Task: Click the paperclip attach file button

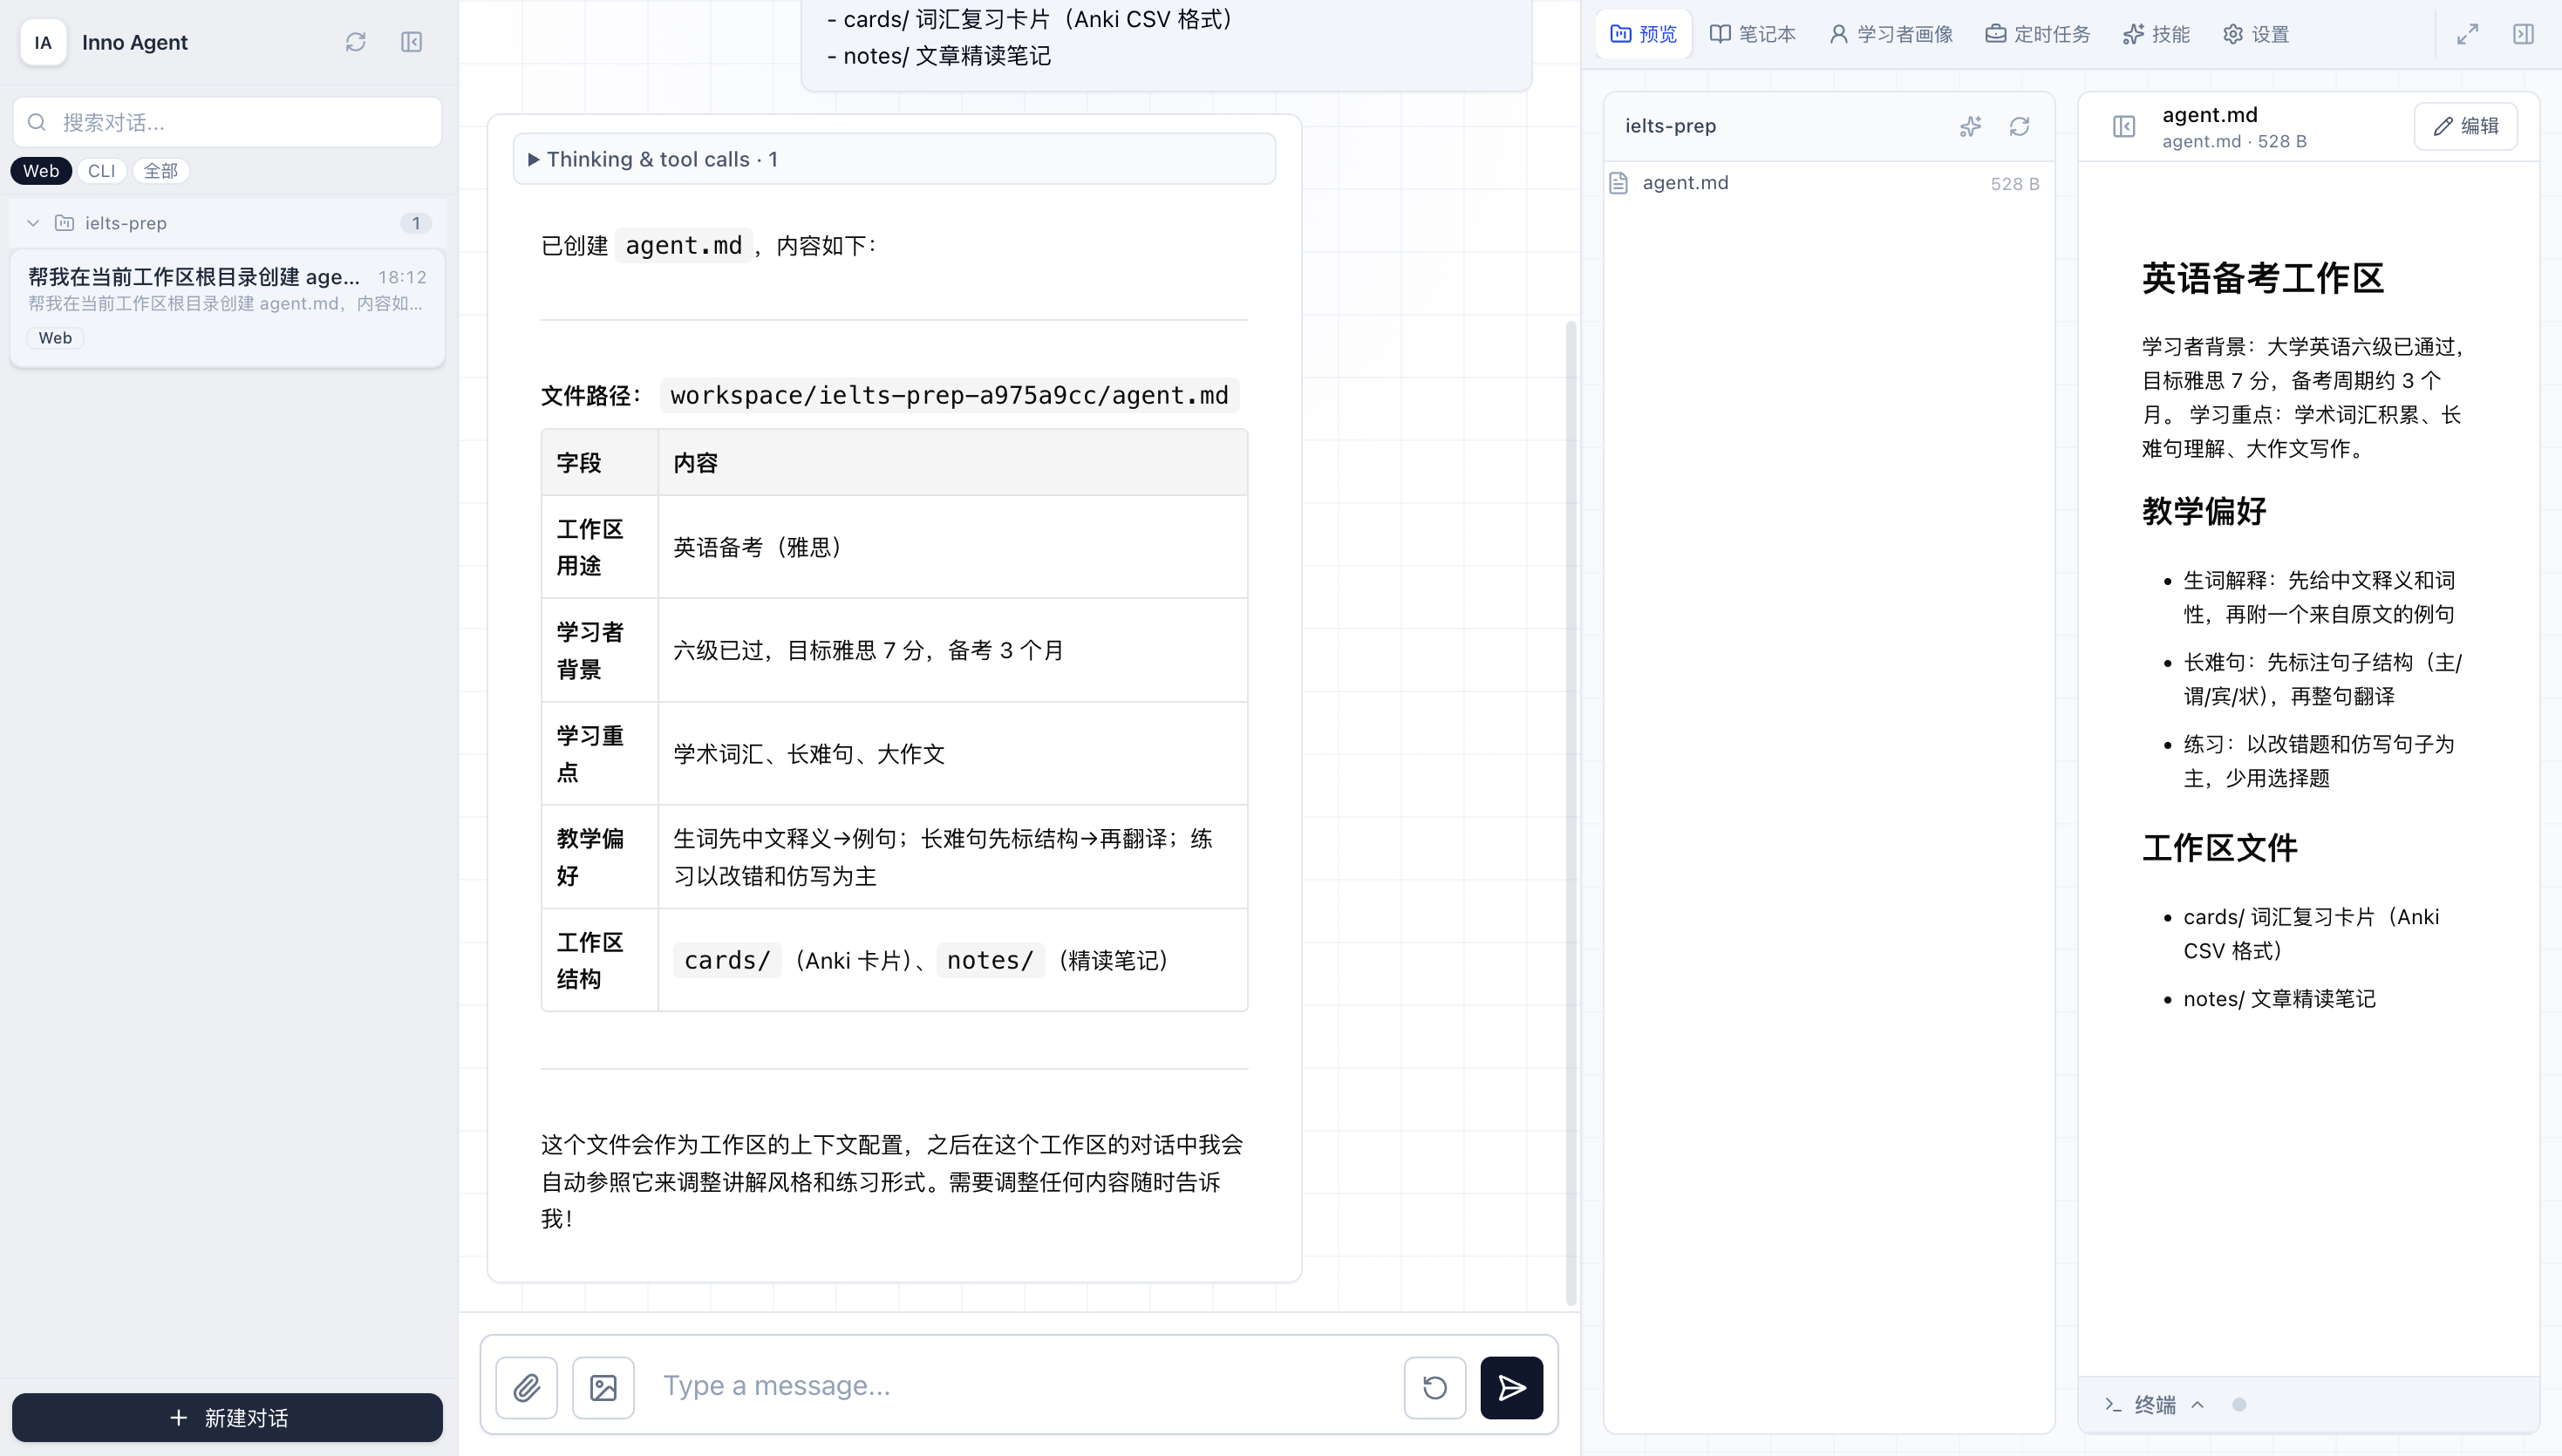Action: click(527, 1387)
